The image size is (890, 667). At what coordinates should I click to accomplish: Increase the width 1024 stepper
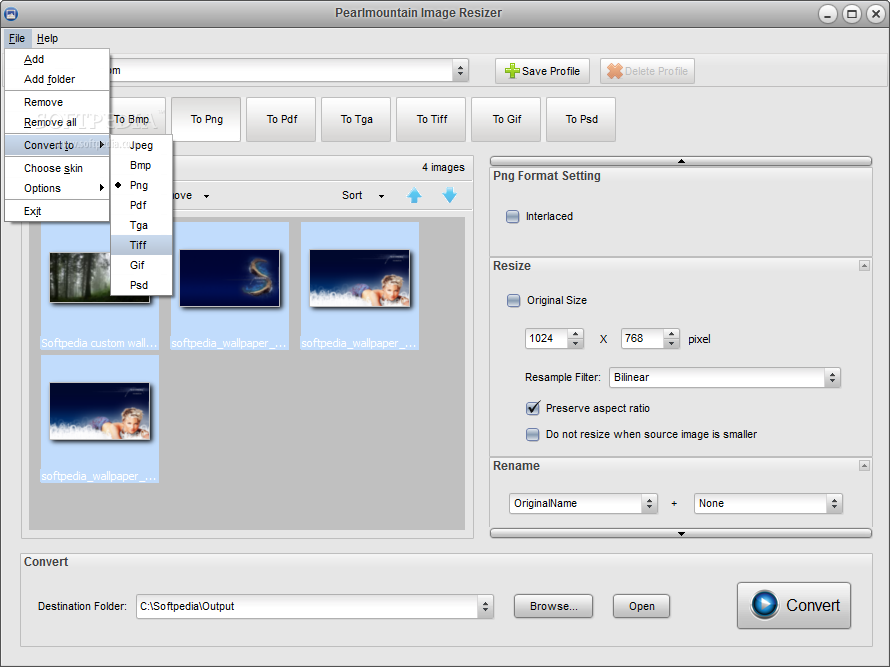click(x=575, y=334)
